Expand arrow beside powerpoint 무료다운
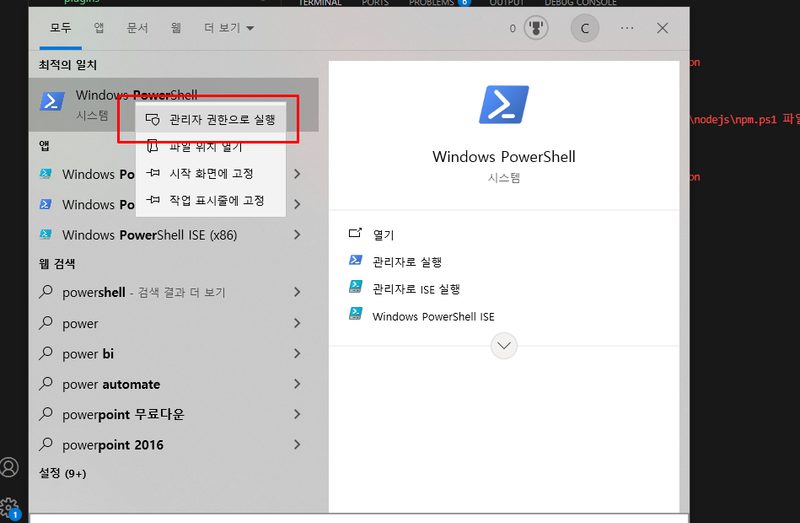 point(297,414)
